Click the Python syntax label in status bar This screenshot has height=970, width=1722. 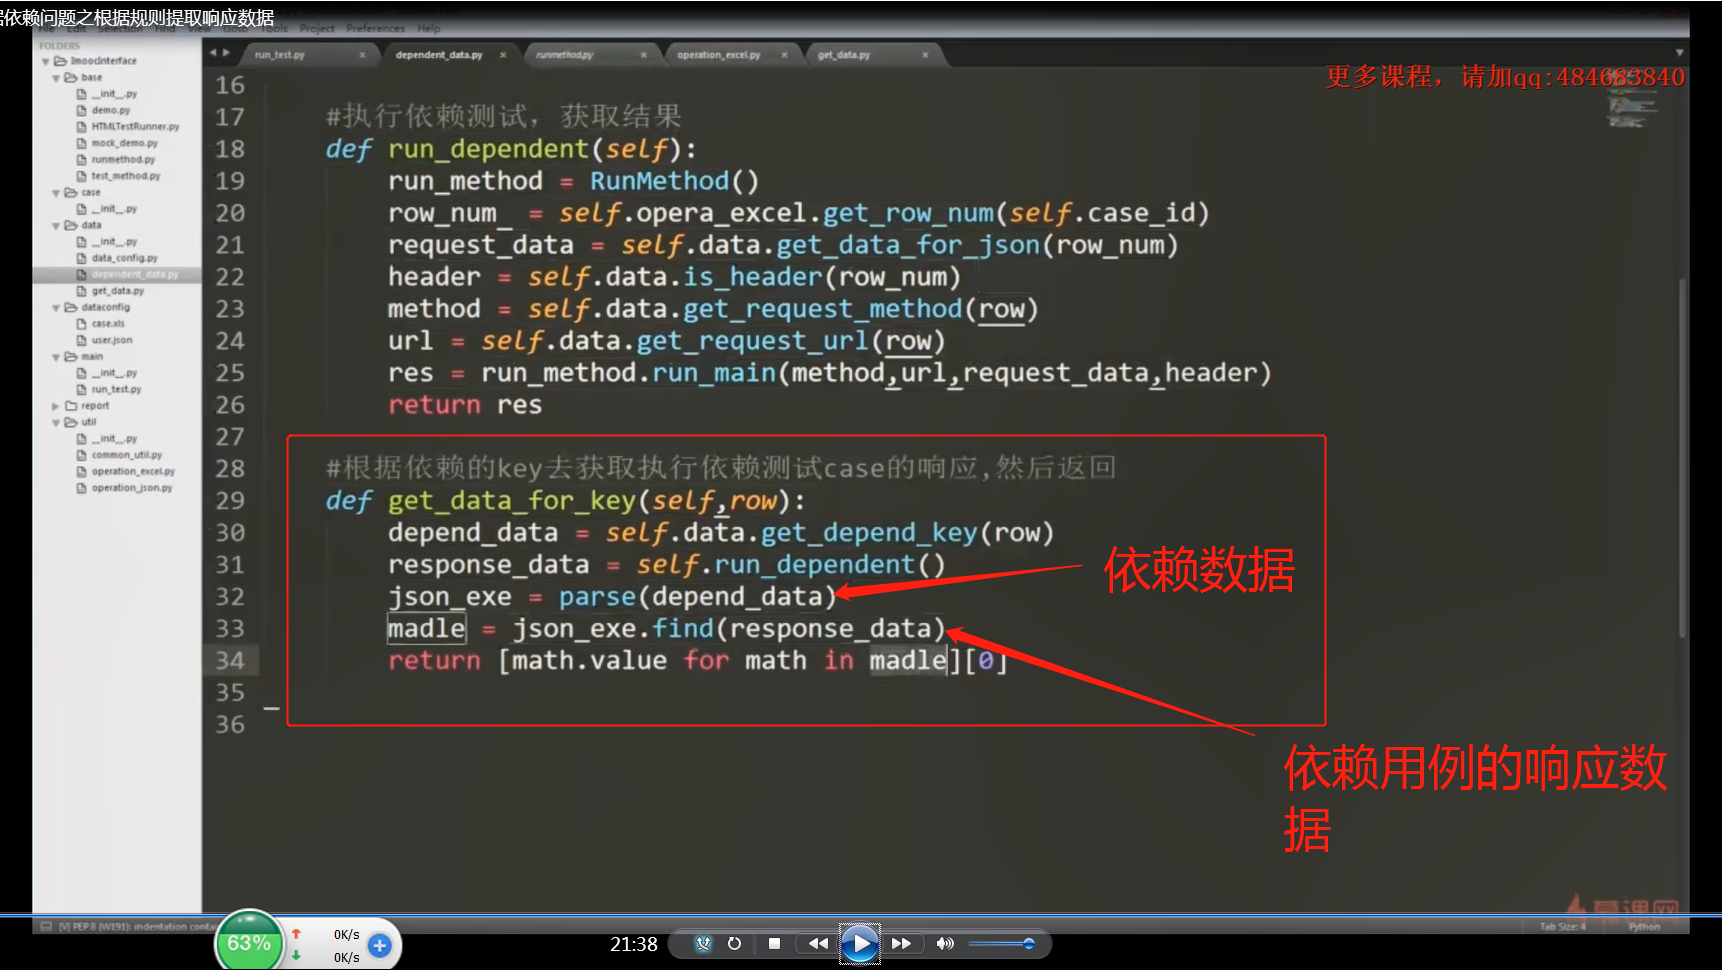1643,927
